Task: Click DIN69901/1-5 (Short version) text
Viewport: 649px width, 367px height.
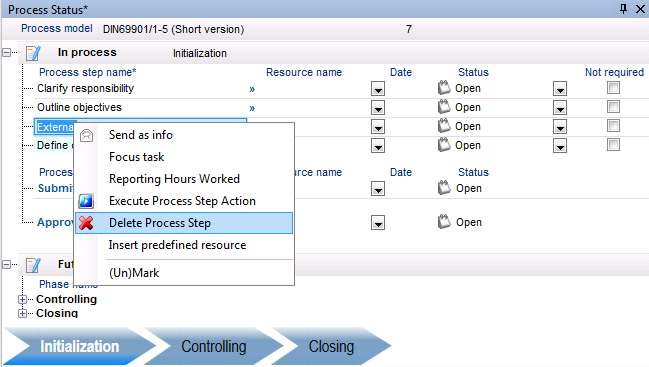Action: tap(173, 29)
